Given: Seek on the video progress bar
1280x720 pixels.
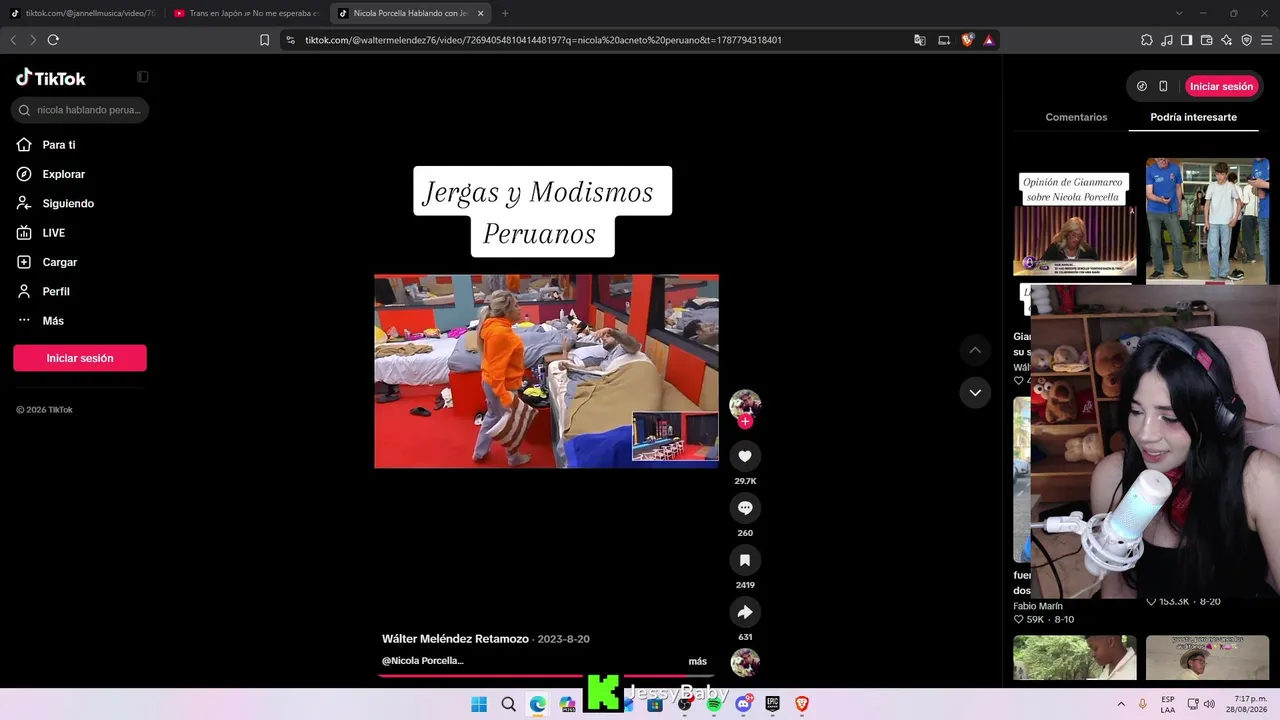Looking at the screenshot, I should pyautogui.click(x=545, y=676).
